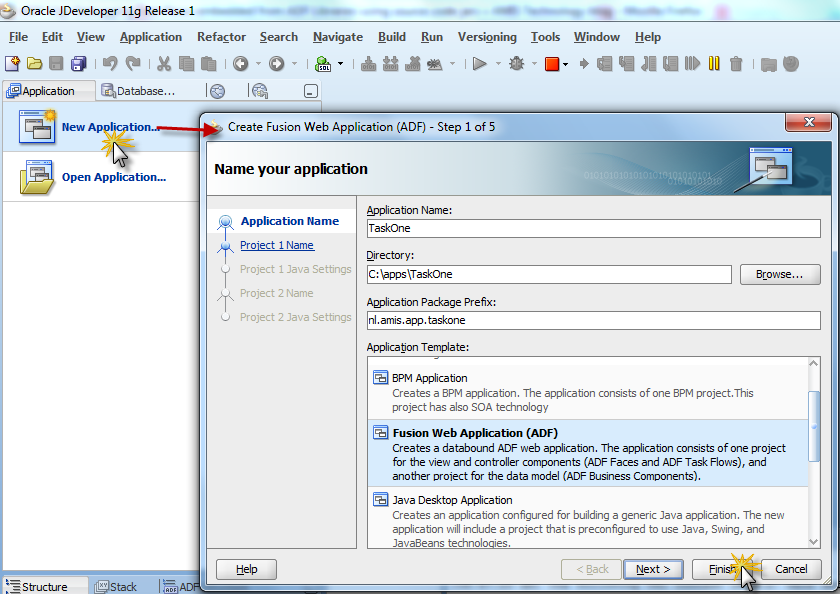Click the New file toolbar icon
This screenshot has width=840, height=594.
point(13,64)
